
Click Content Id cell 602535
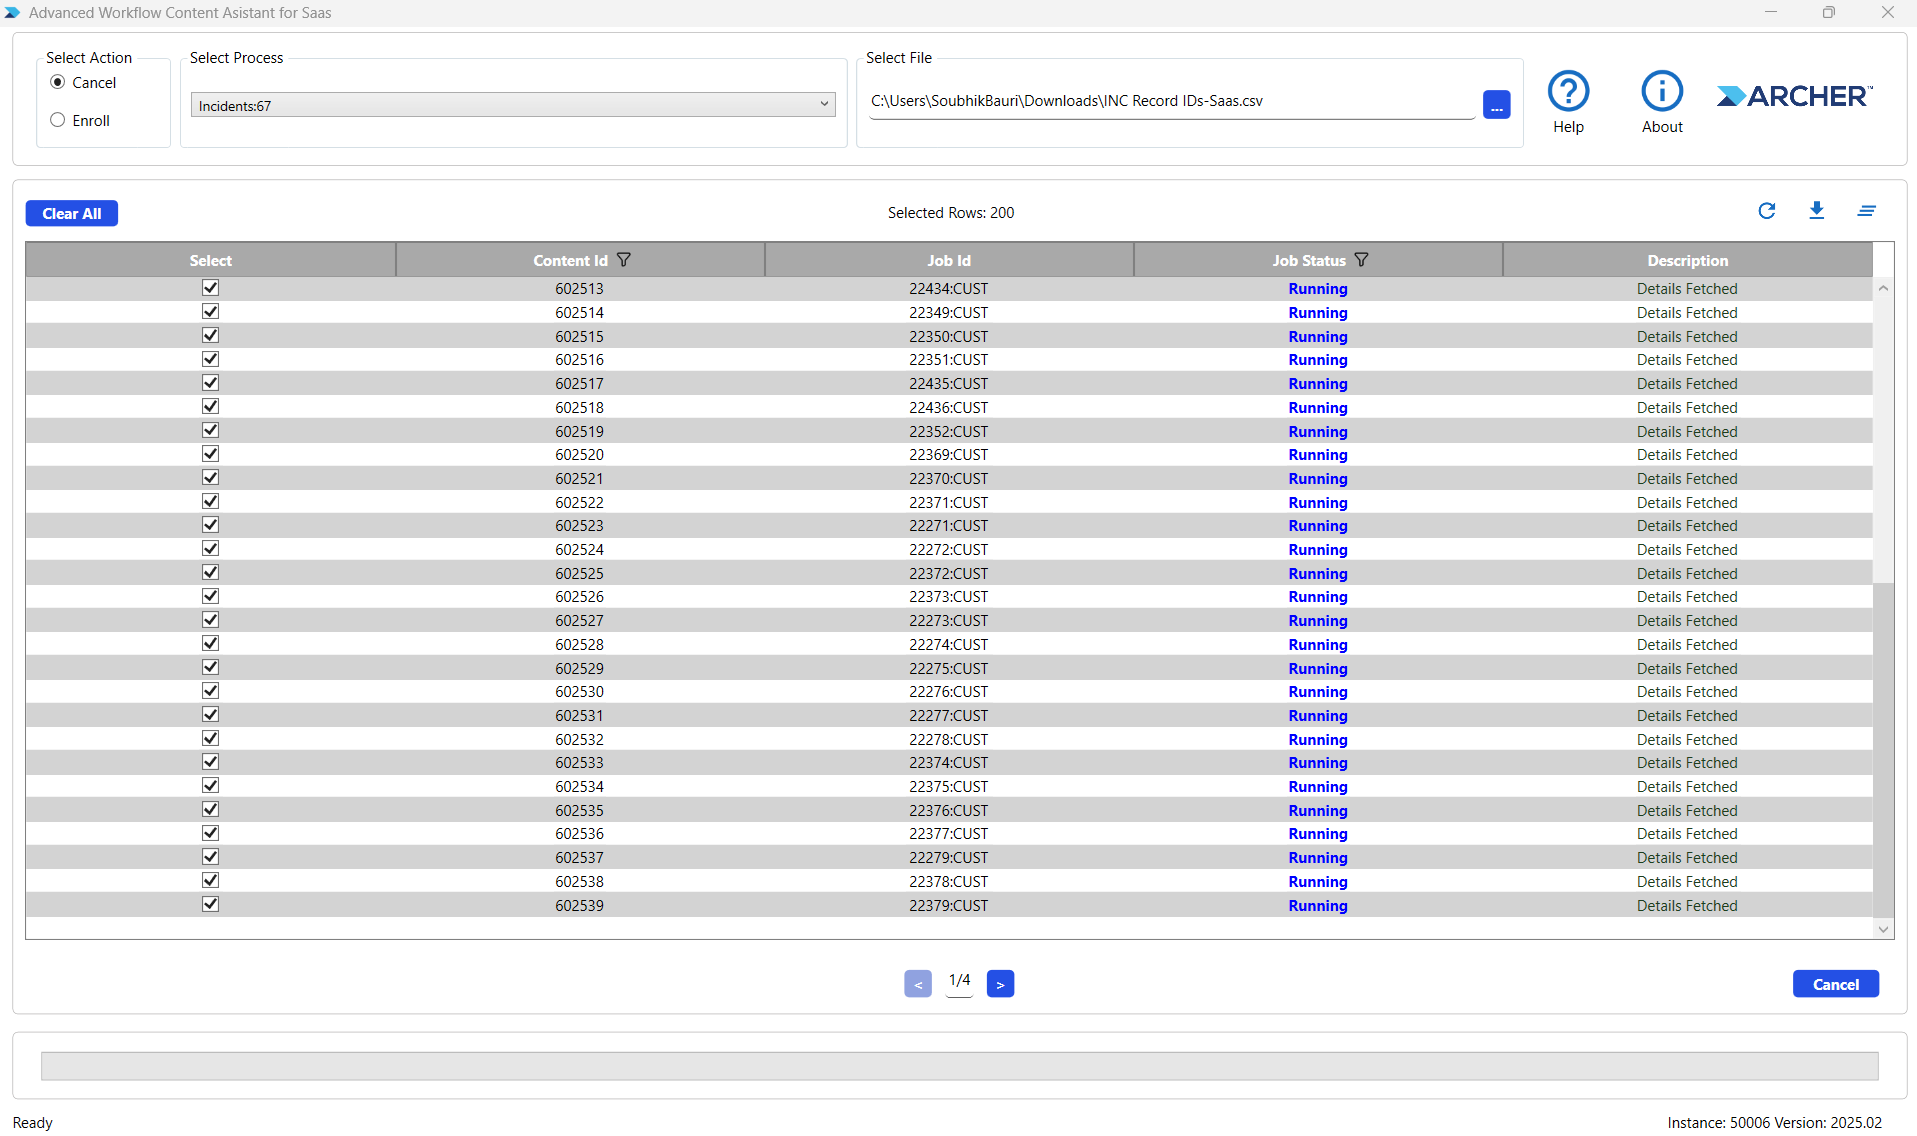[580, 810]
